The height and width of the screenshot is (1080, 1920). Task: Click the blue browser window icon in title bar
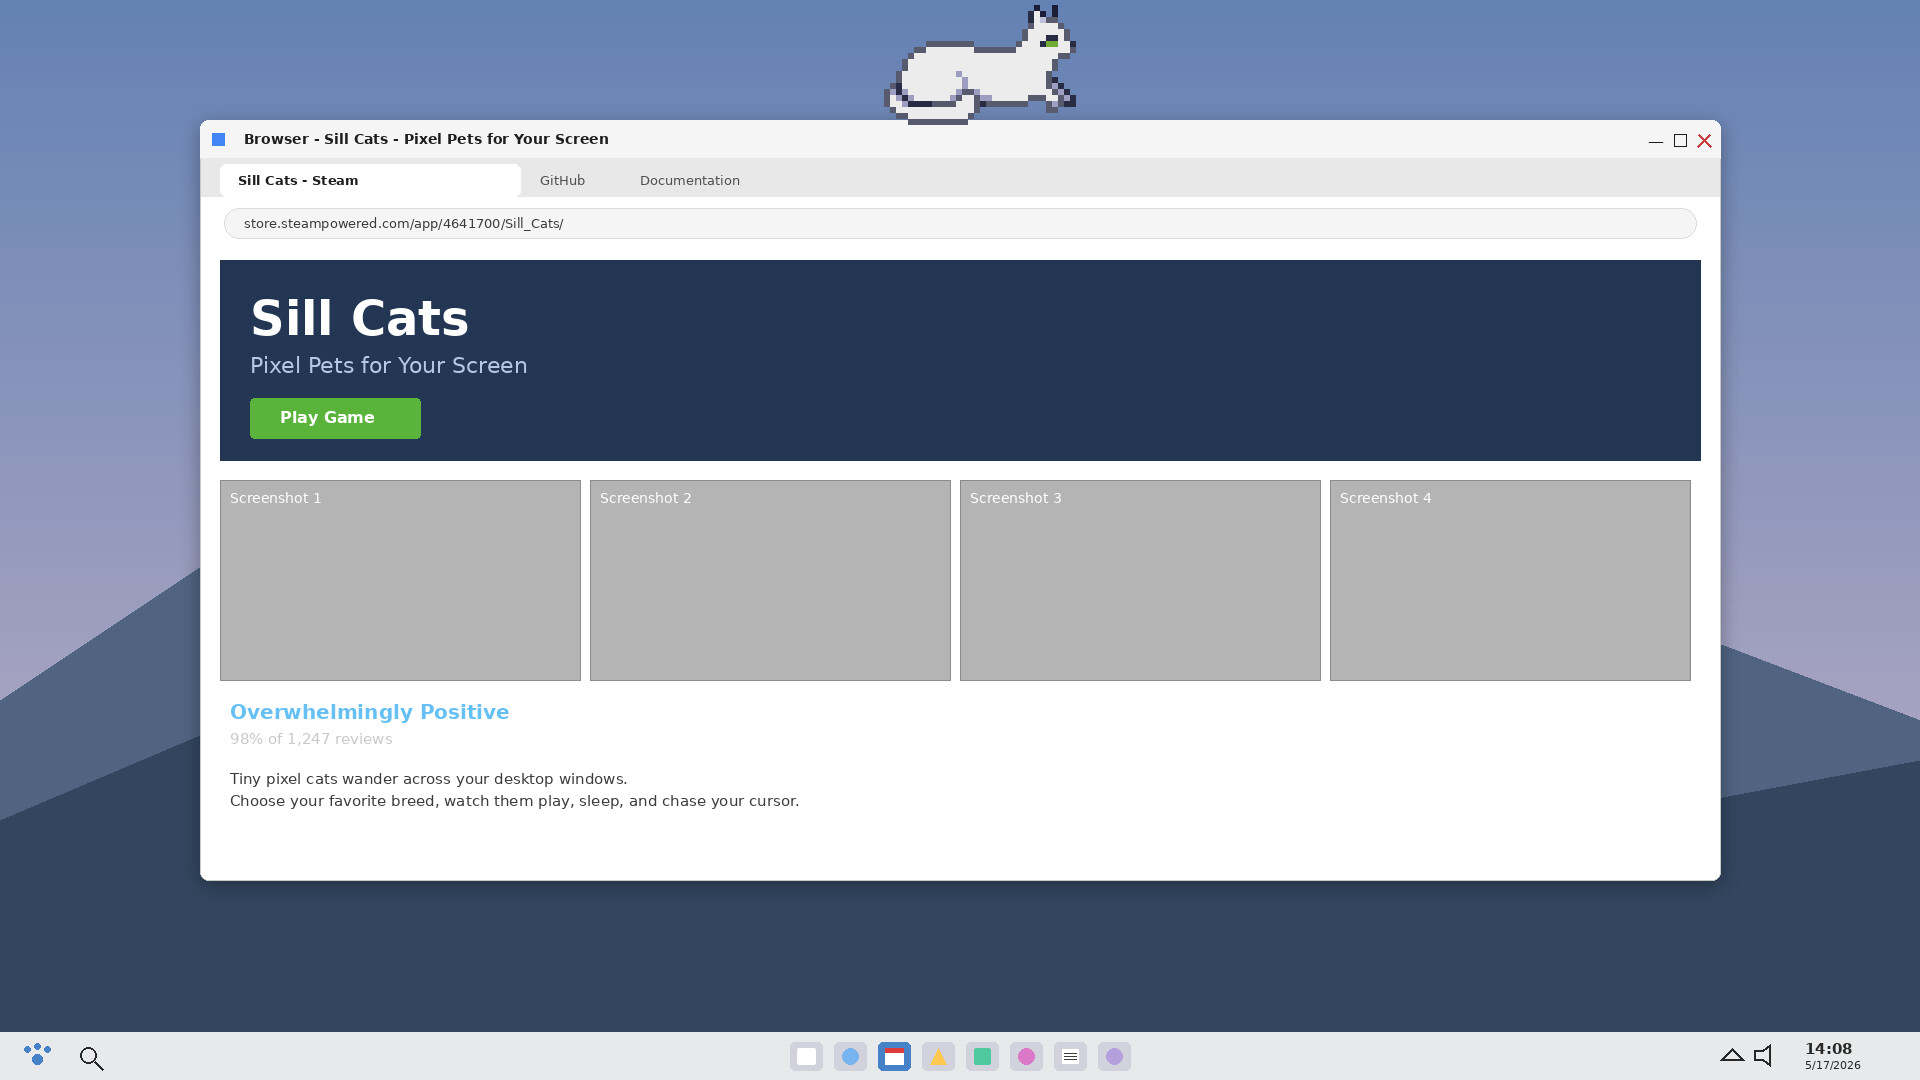pyautogui.click(x=218, y=139)
